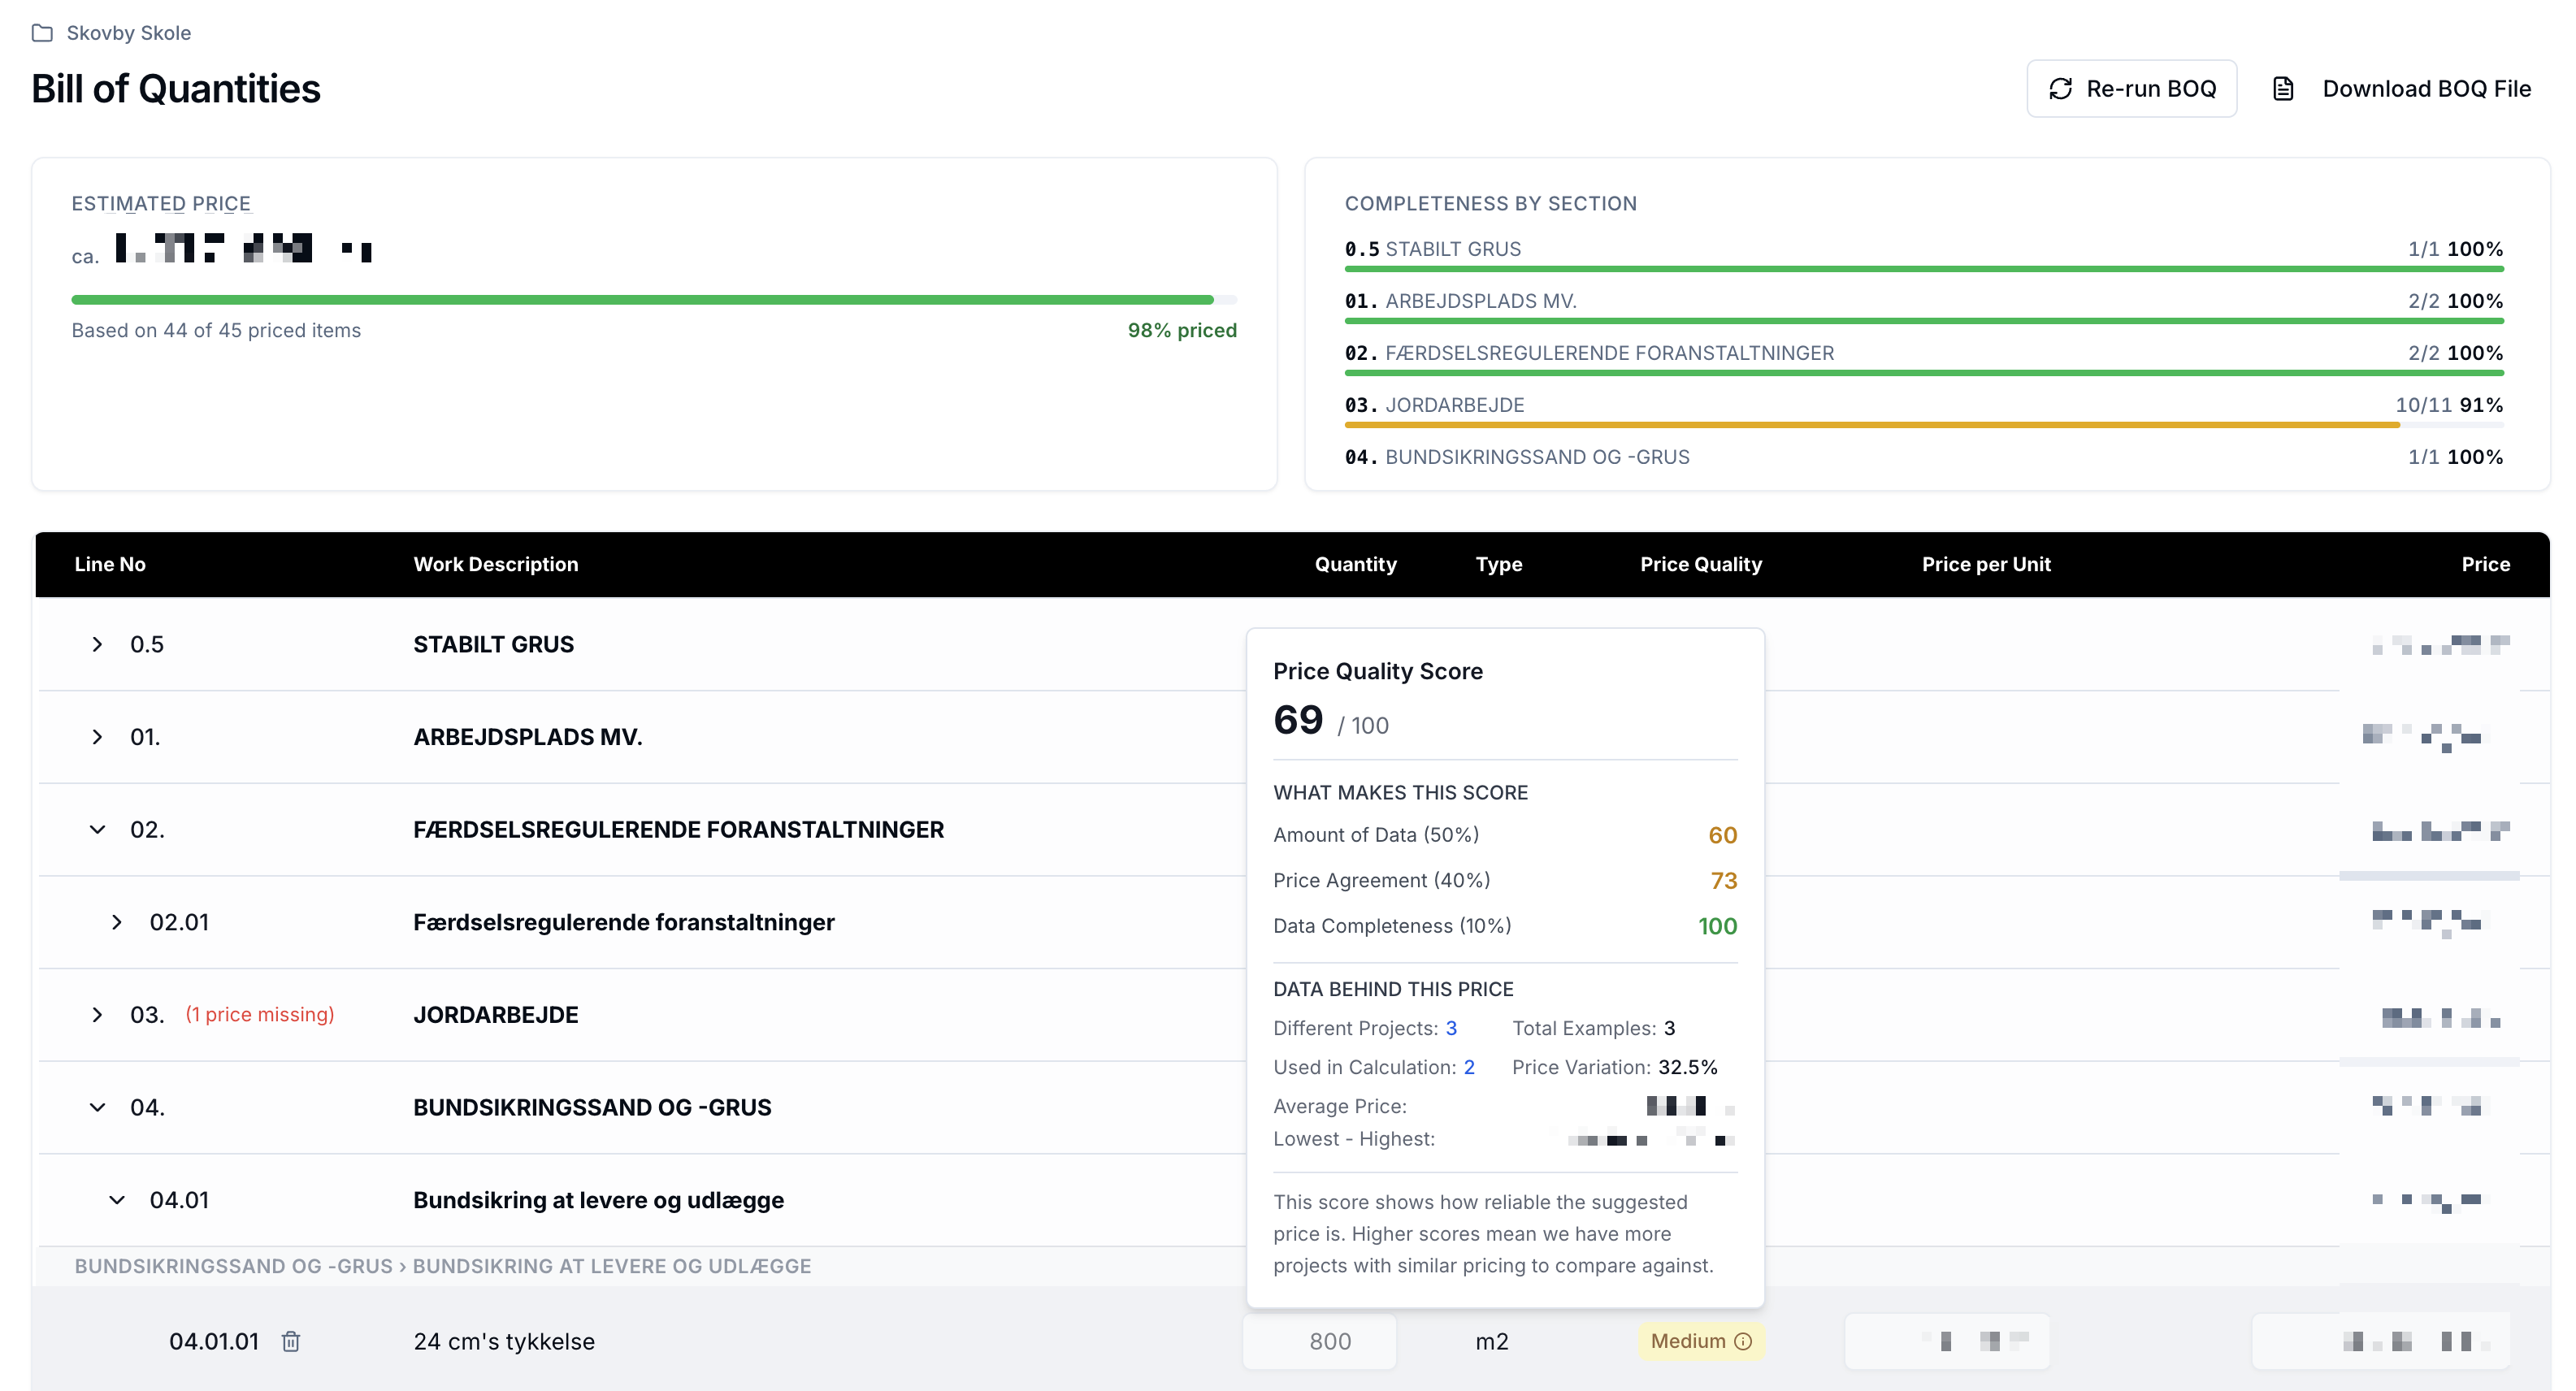Click the Re-run BOQ refresh icon

click(x=2060, y=89)
